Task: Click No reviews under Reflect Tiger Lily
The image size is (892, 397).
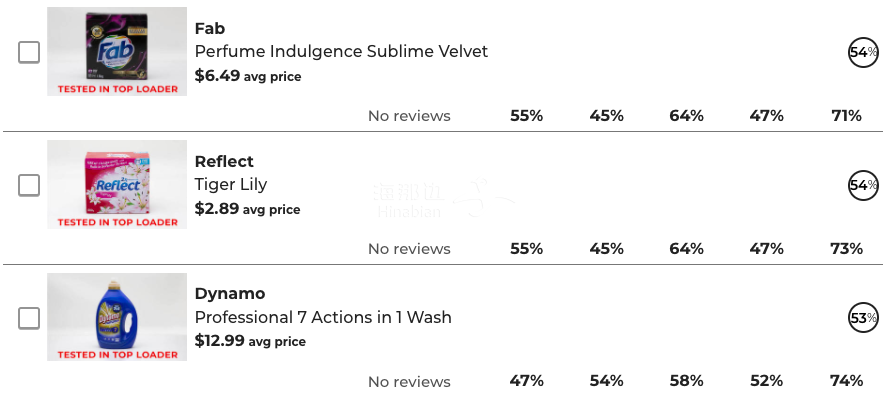Action: [409, 249]
